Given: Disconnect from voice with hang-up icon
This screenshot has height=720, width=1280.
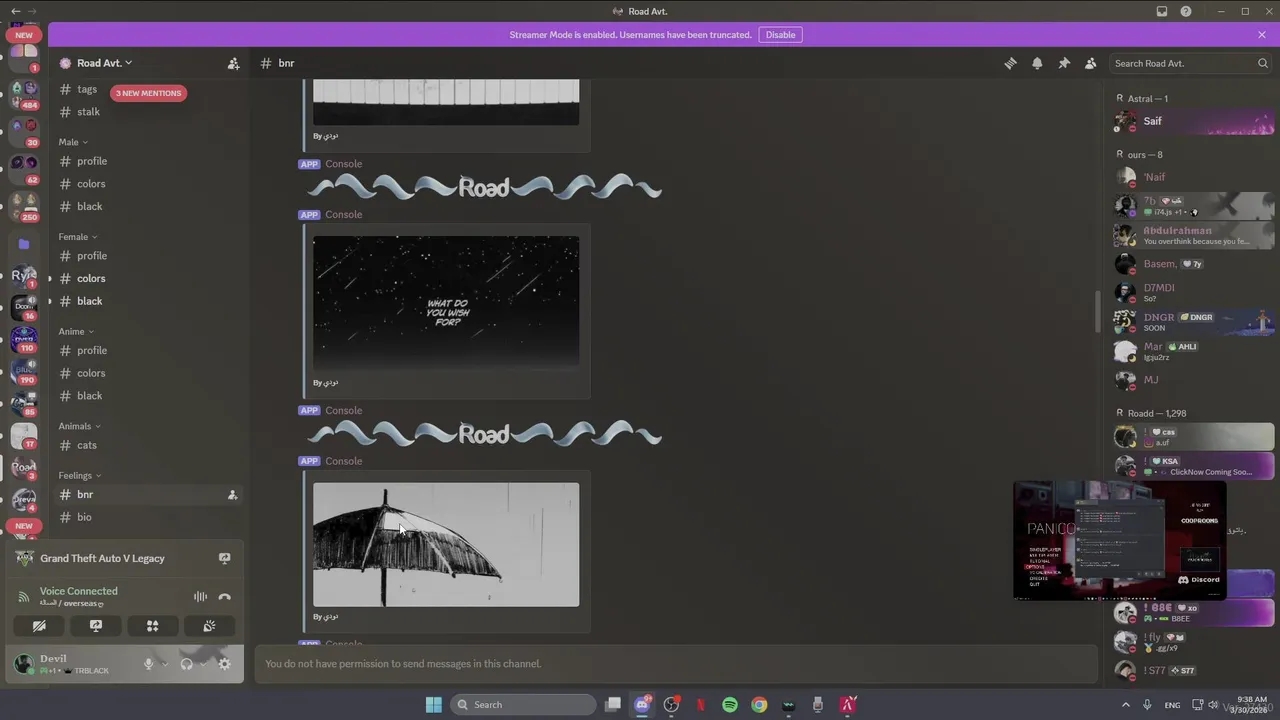Looking at the screenshot, I should (224, 597).
